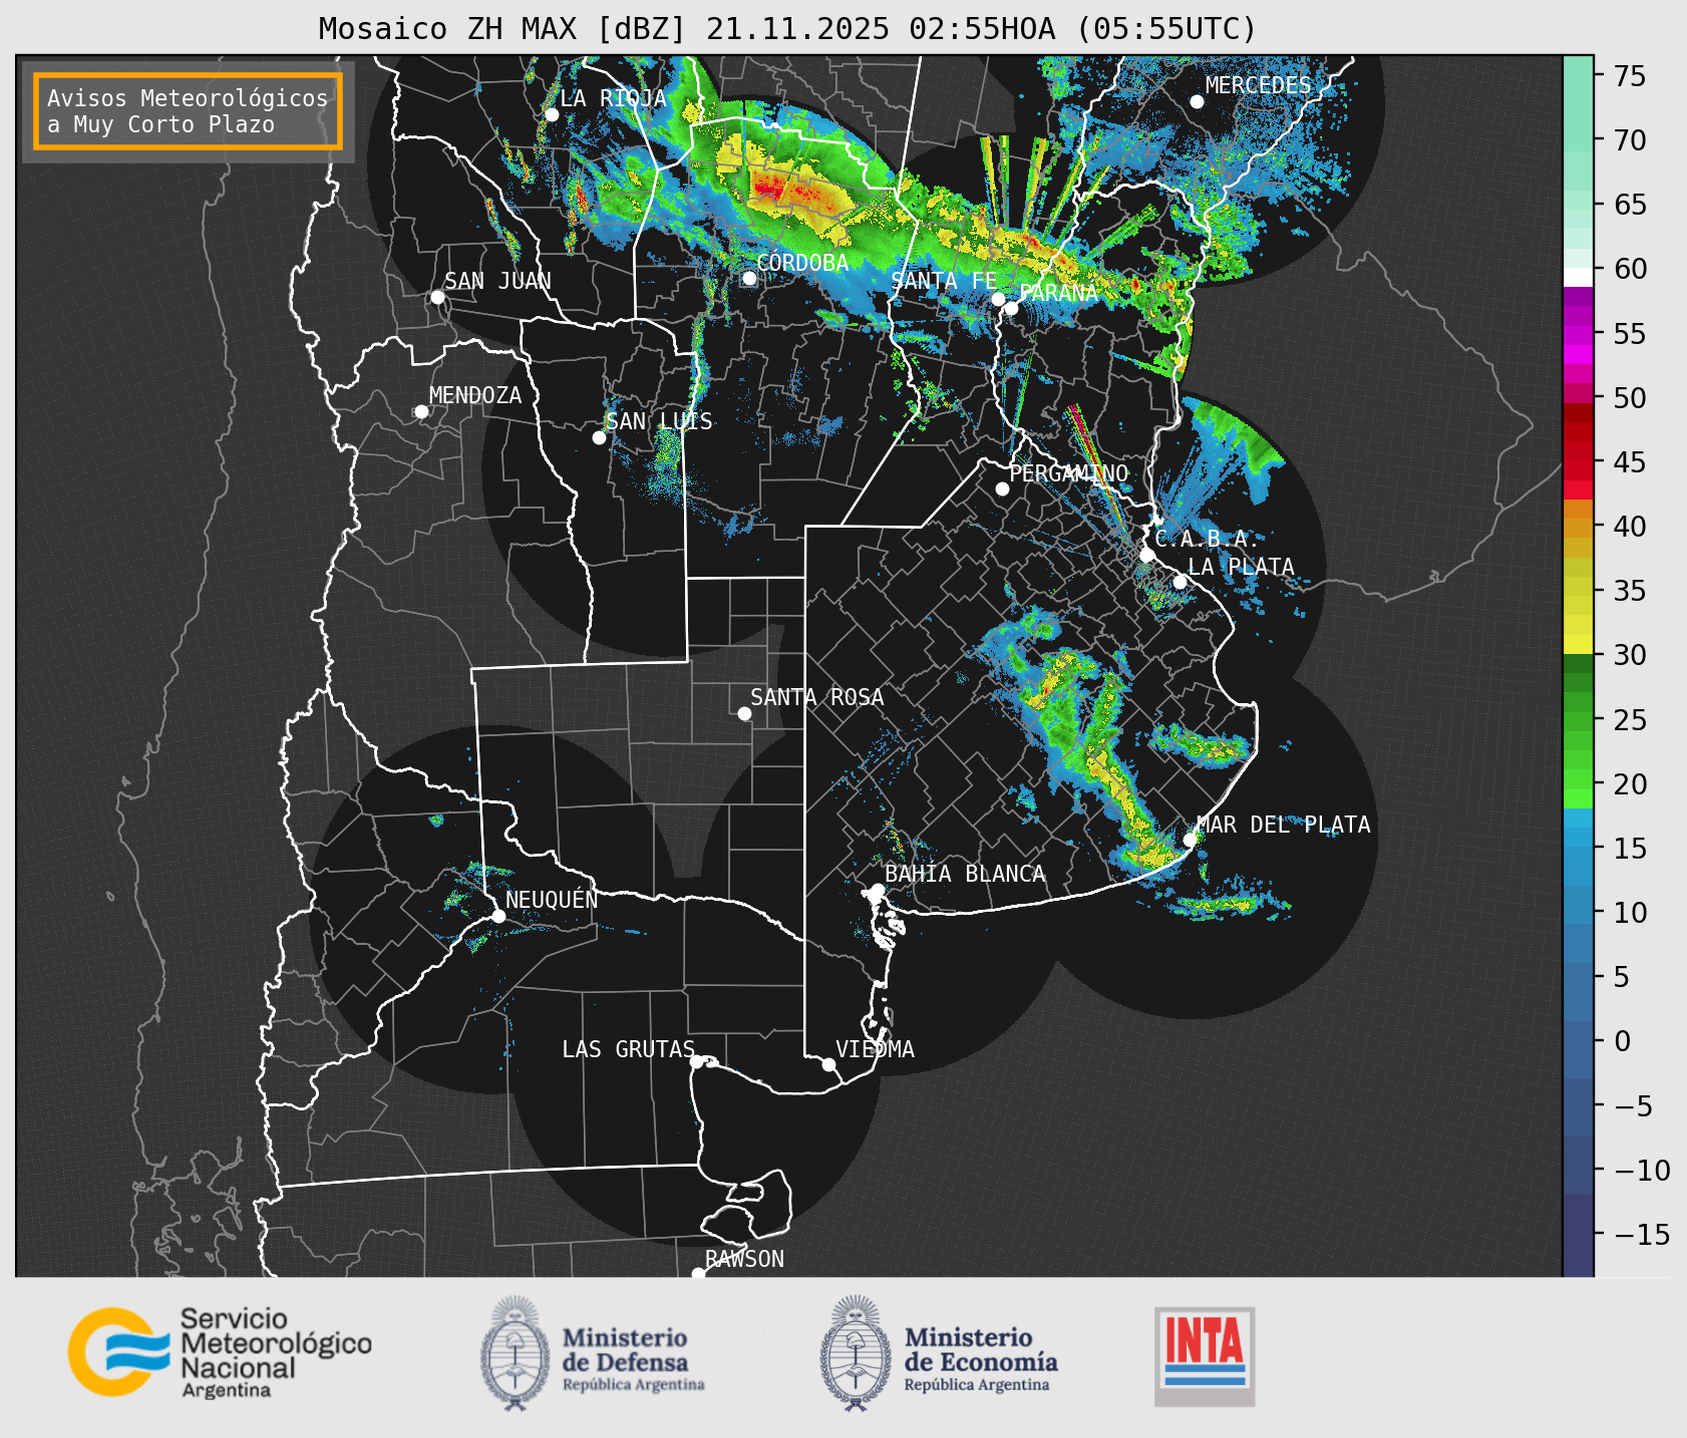Select the LAS GRUTAS label

628,1050
